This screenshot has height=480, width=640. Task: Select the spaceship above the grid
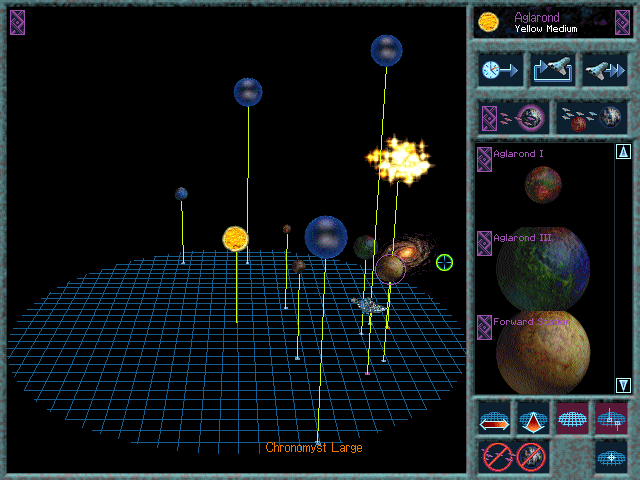tap(368, 305)
